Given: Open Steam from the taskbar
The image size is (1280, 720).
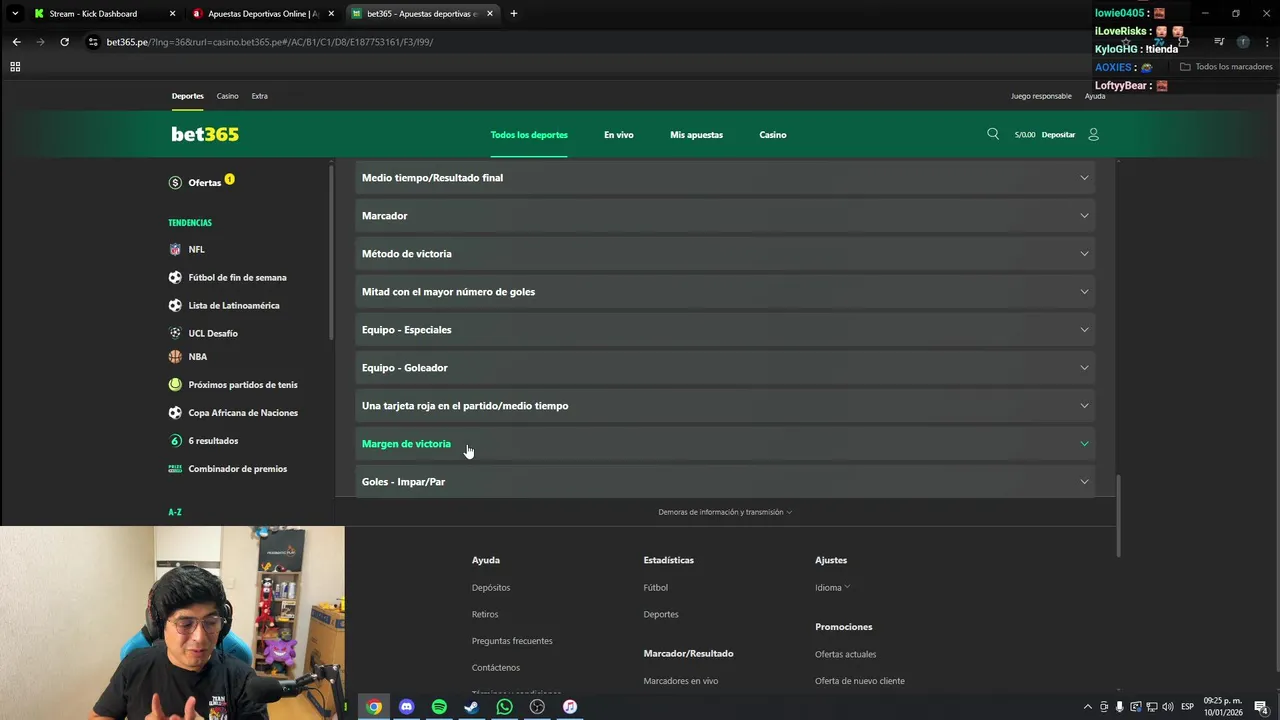Looking at the screenshot, I should click(471, 707).
